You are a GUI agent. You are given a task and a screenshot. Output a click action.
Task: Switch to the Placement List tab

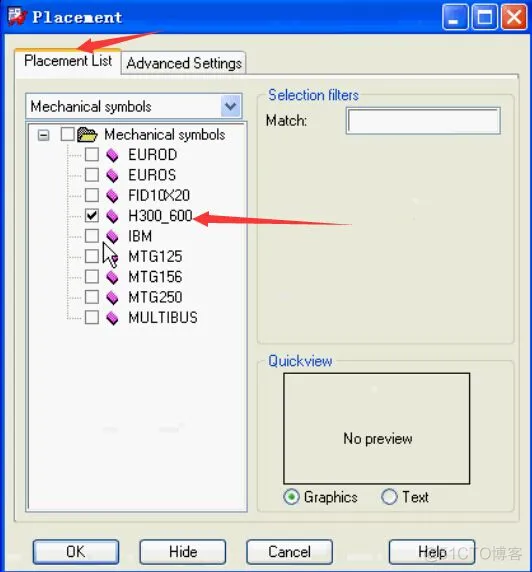point(68,61)
